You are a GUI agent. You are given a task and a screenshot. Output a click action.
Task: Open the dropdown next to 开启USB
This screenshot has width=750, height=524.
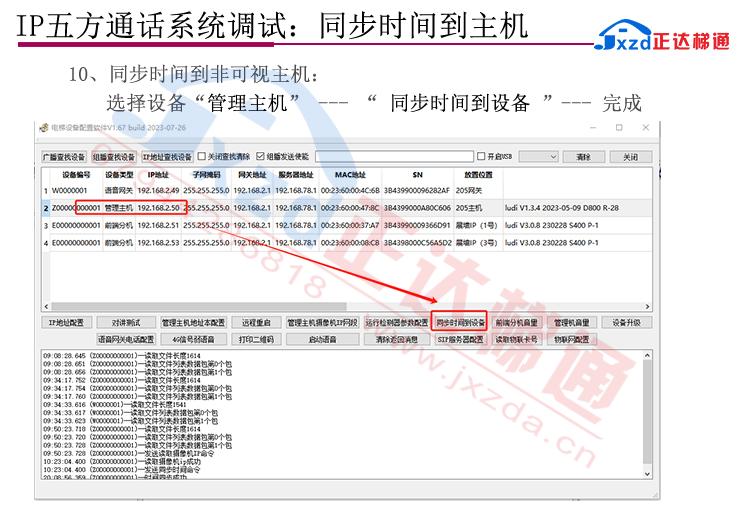coord(551,157)
